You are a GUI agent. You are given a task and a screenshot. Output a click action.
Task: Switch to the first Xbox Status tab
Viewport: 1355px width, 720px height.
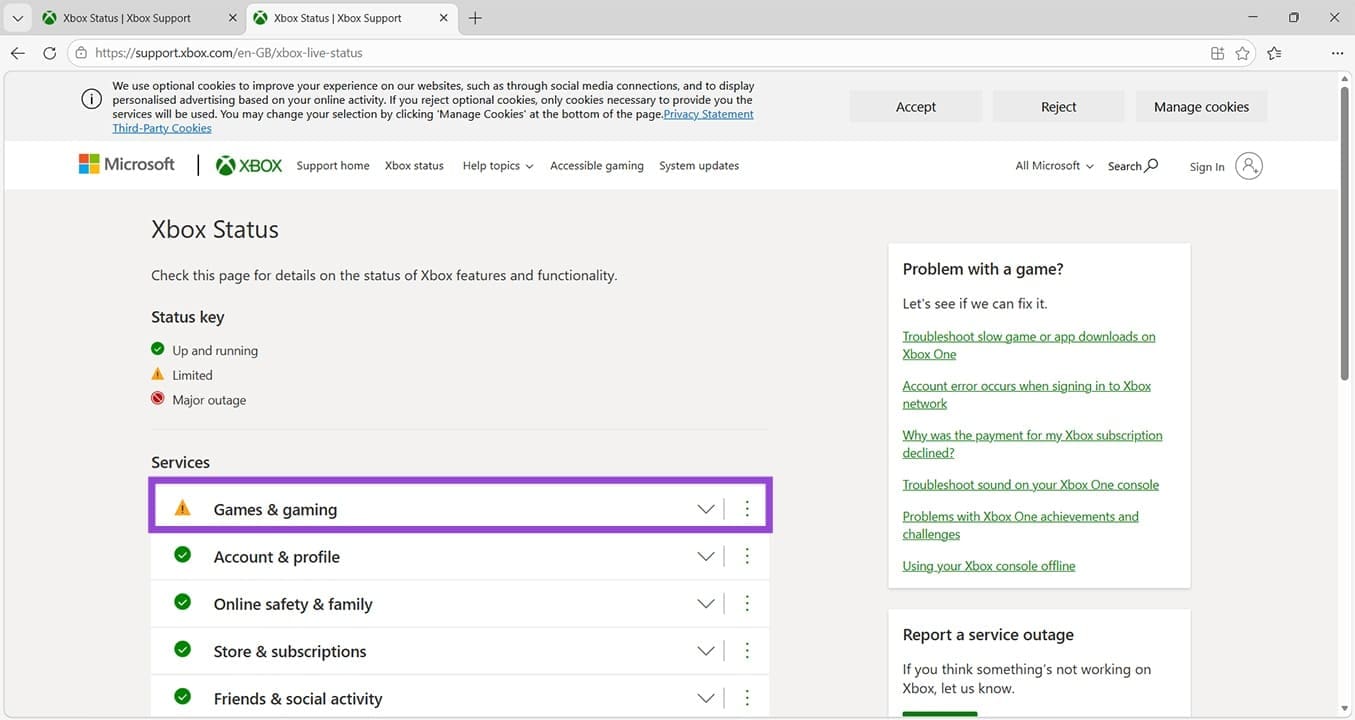tap(126, 18)
